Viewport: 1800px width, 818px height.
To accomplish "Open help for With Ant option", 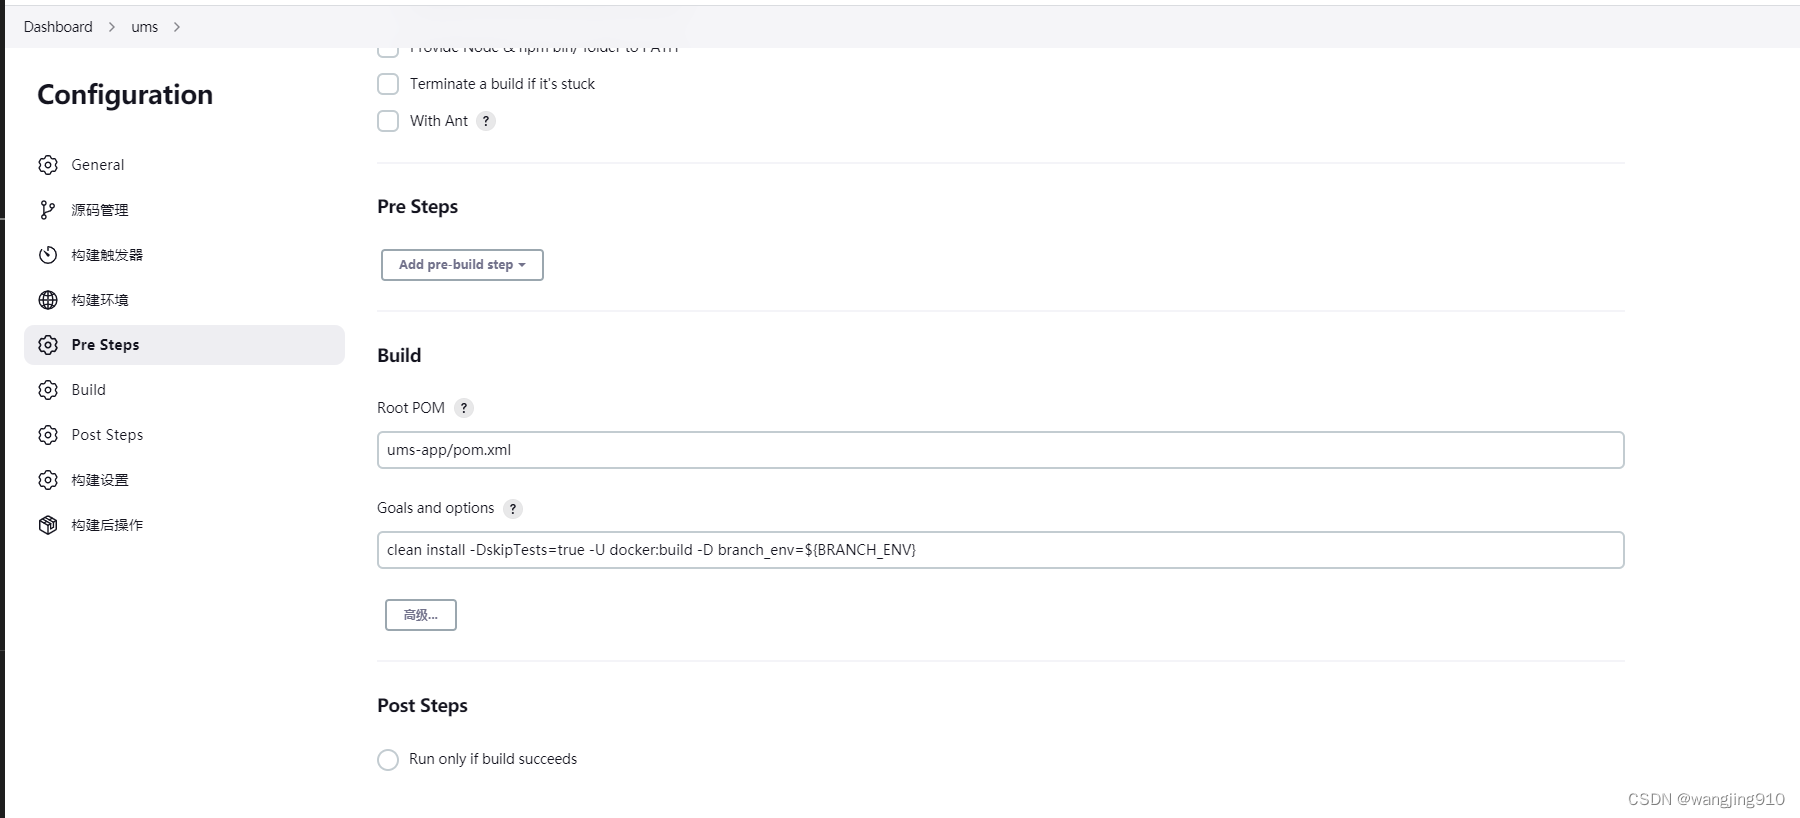I will (486, 121).
